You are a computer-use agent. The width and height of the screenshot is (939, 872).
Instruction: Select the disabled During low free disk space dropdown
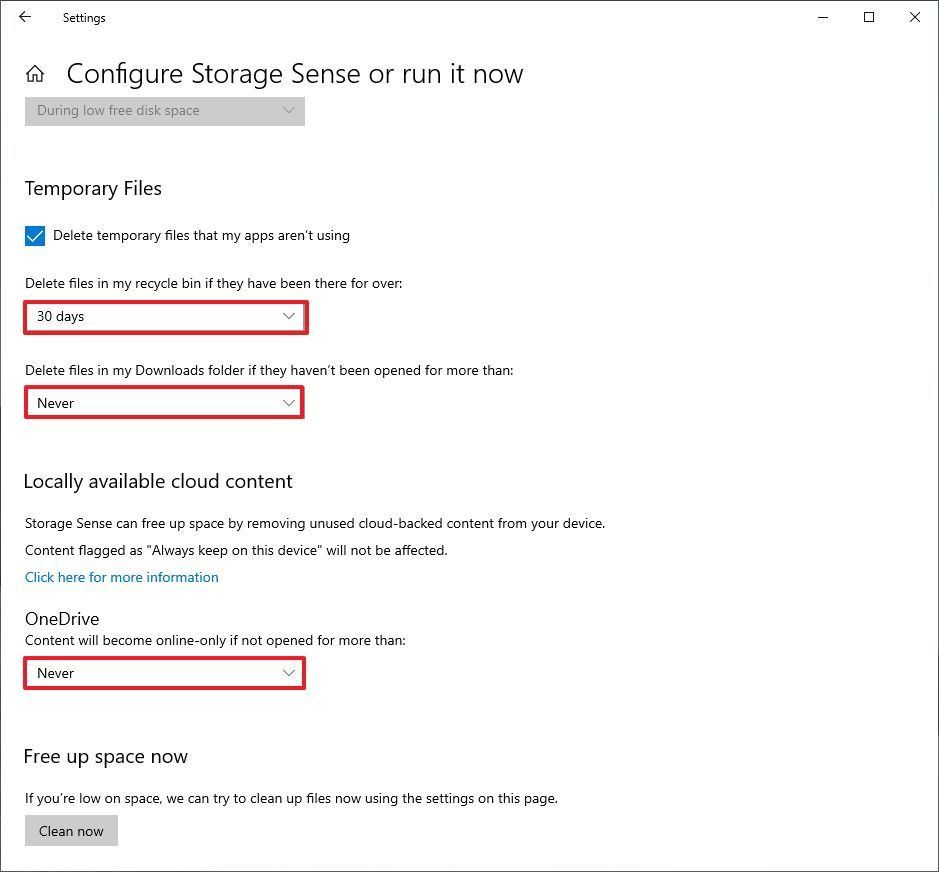(165, 110)
